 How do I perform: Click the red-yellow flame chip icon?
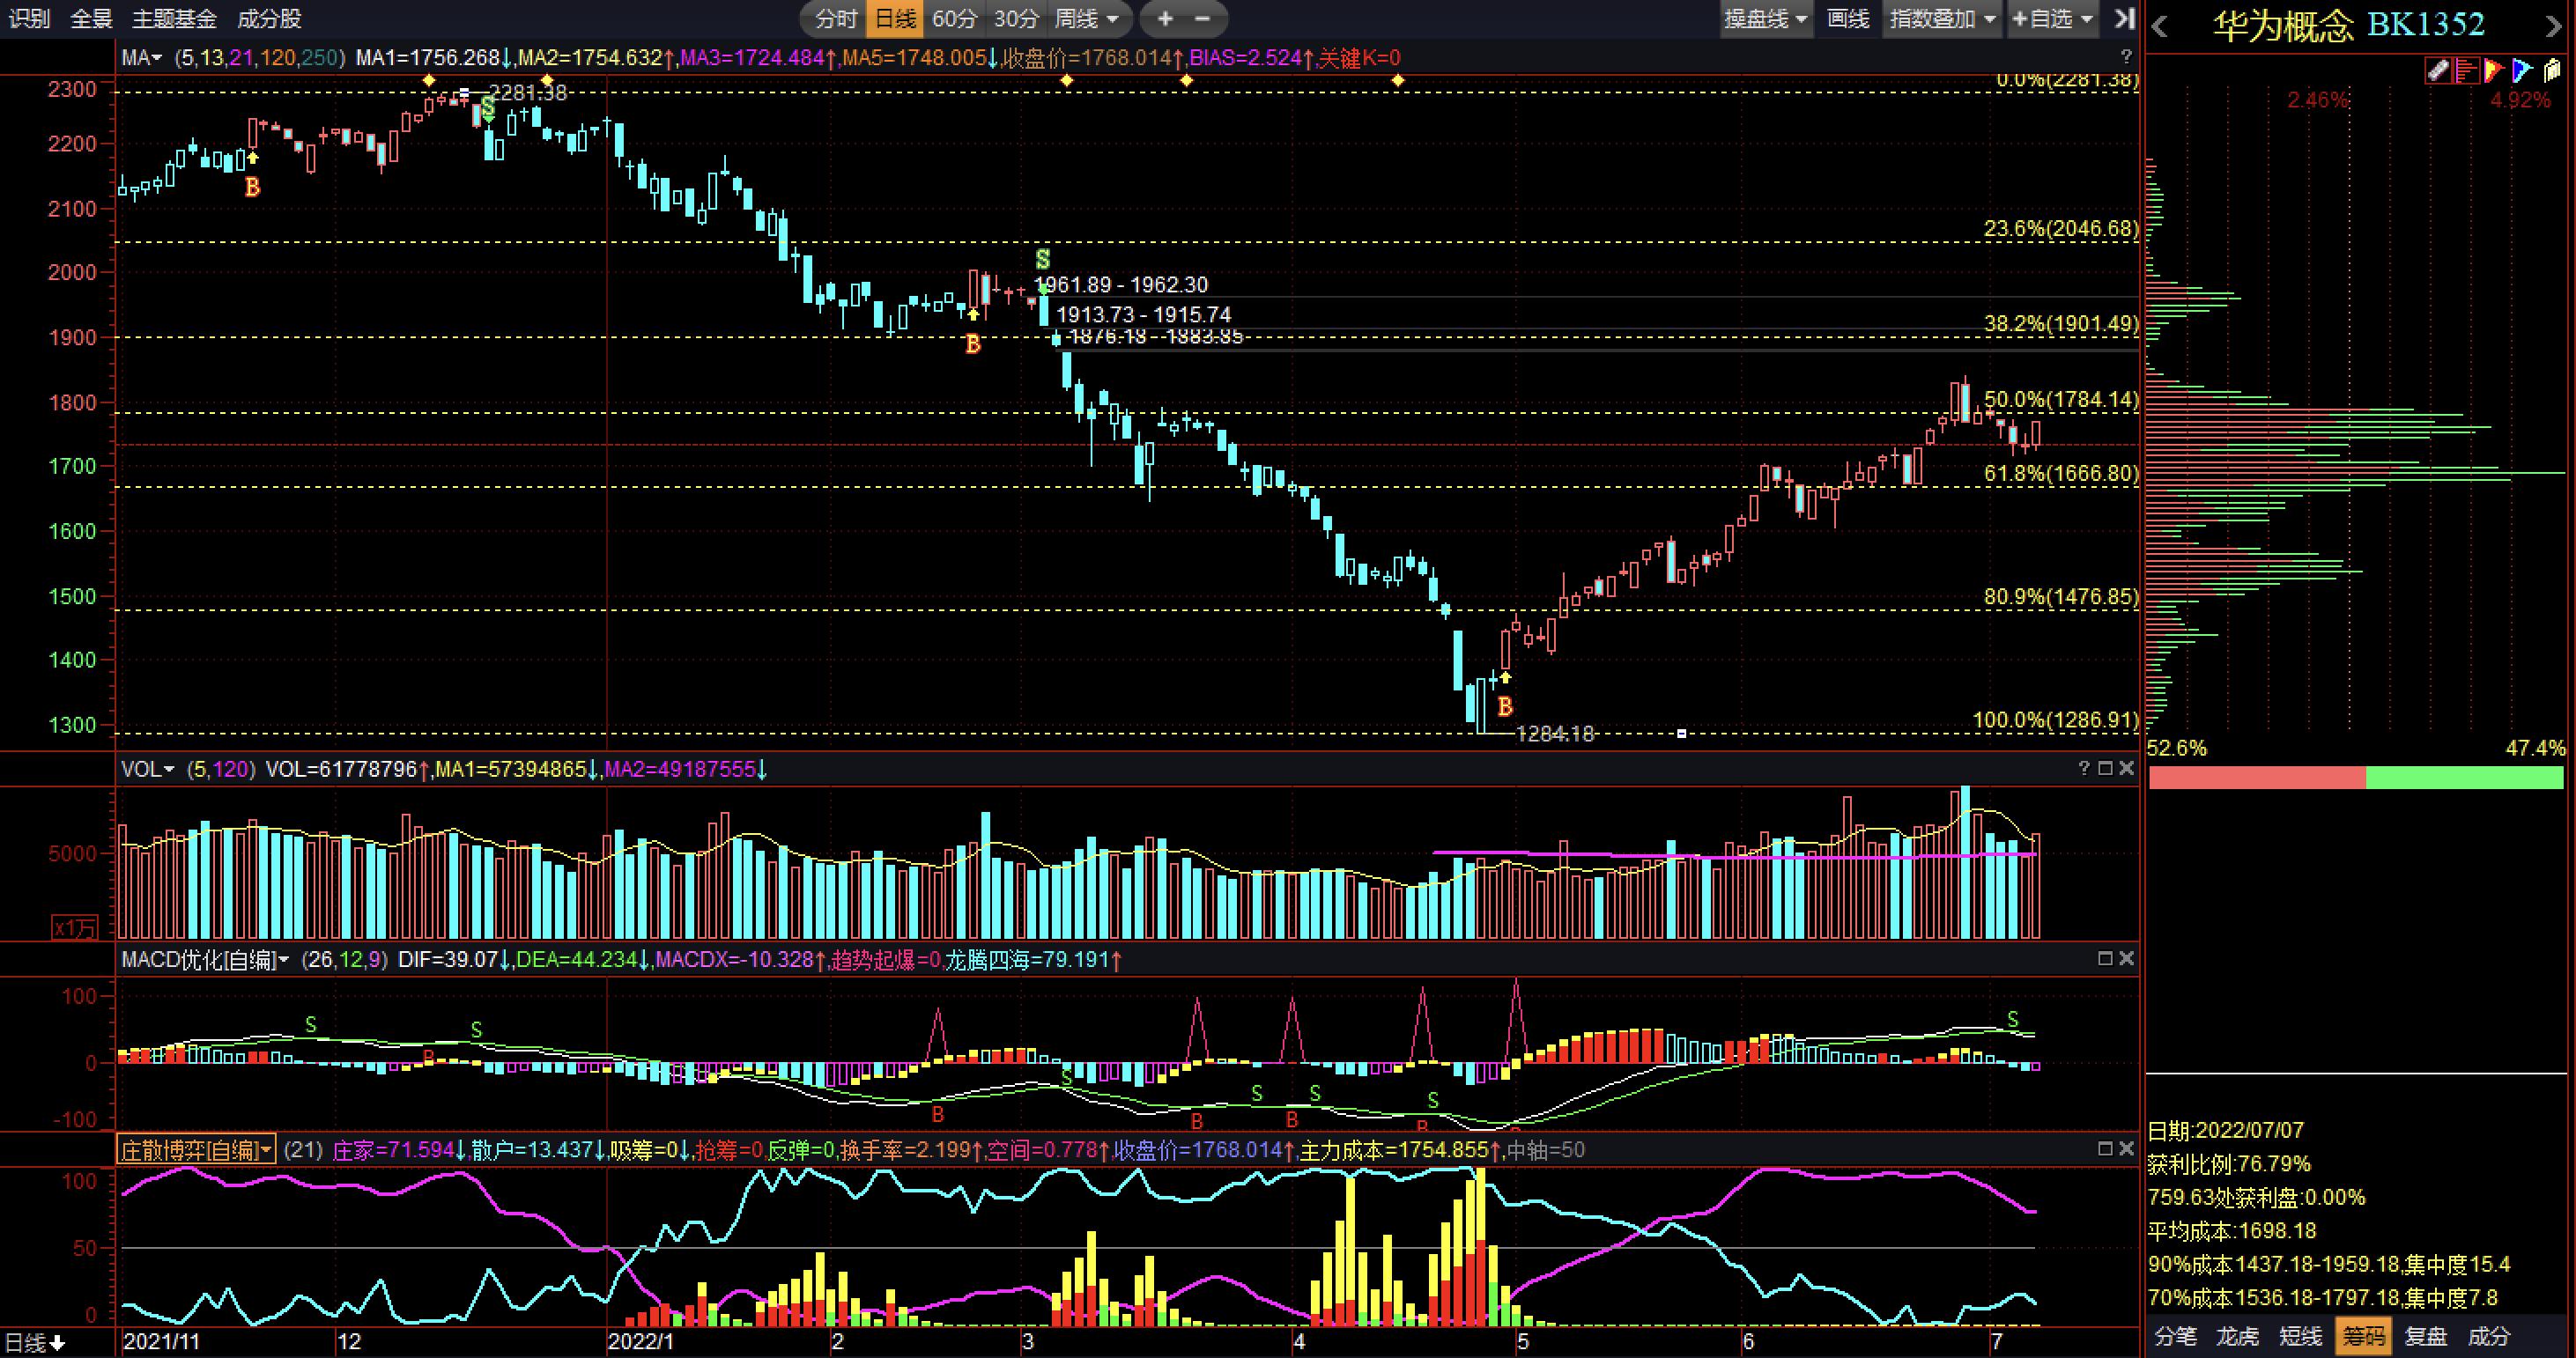[x=2493, y=70]
